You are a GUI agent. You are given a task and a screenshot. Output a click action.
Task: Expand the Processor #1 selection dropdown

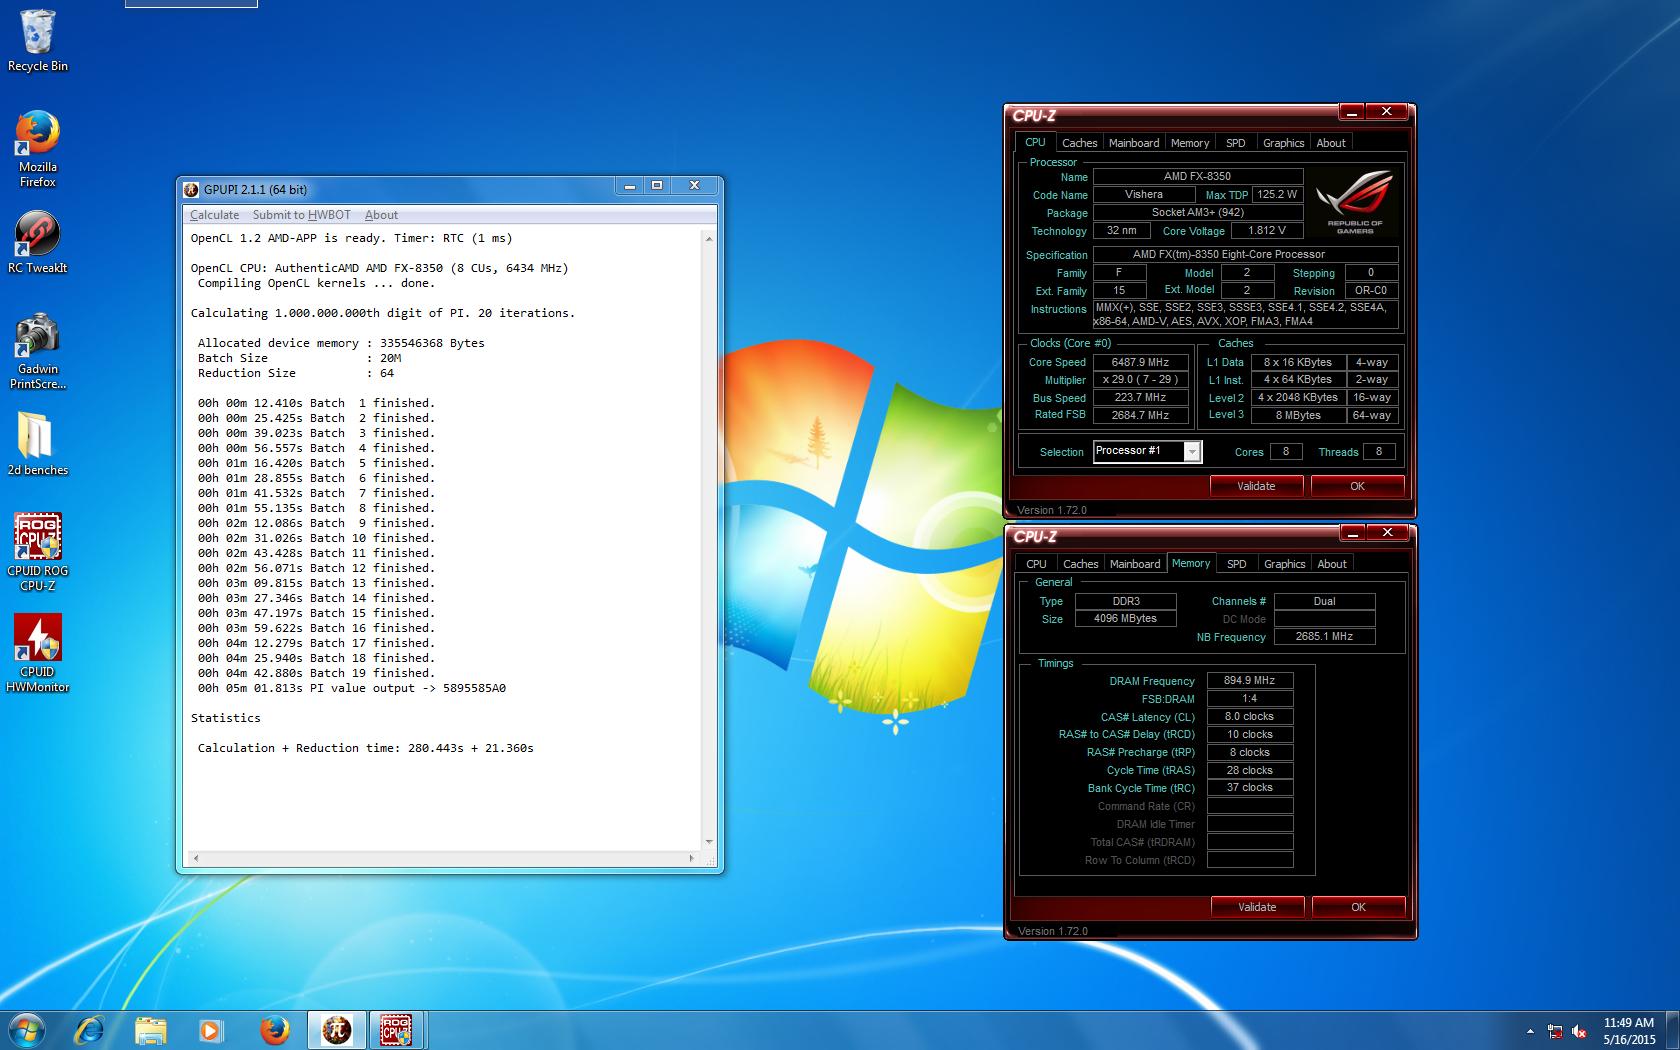point(1192,452)
